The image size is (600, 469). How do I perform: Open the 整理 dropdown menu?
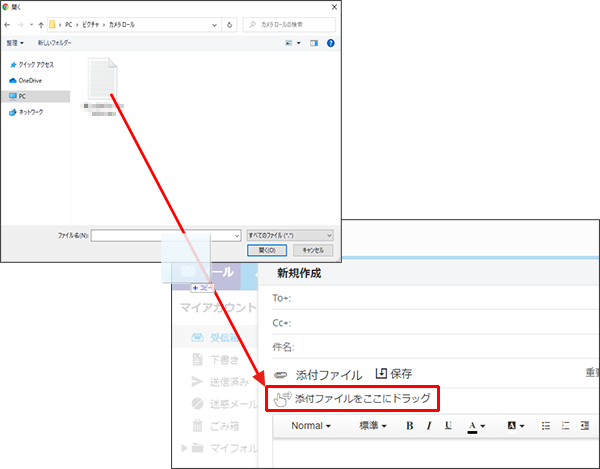pyautogui.click(x=15, y=43)
